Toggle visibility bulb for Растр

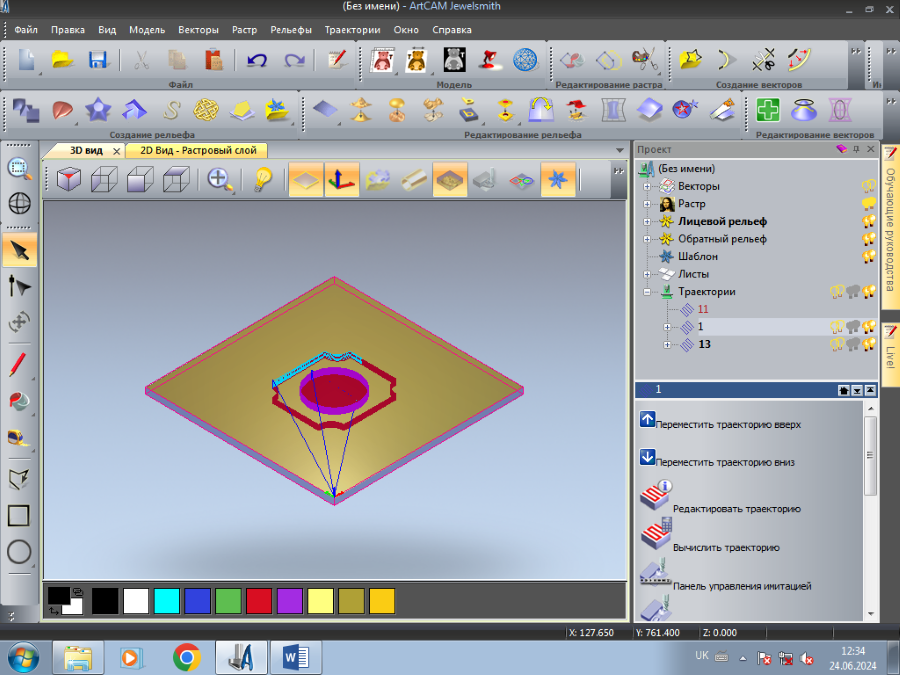(x=869, y=204)
